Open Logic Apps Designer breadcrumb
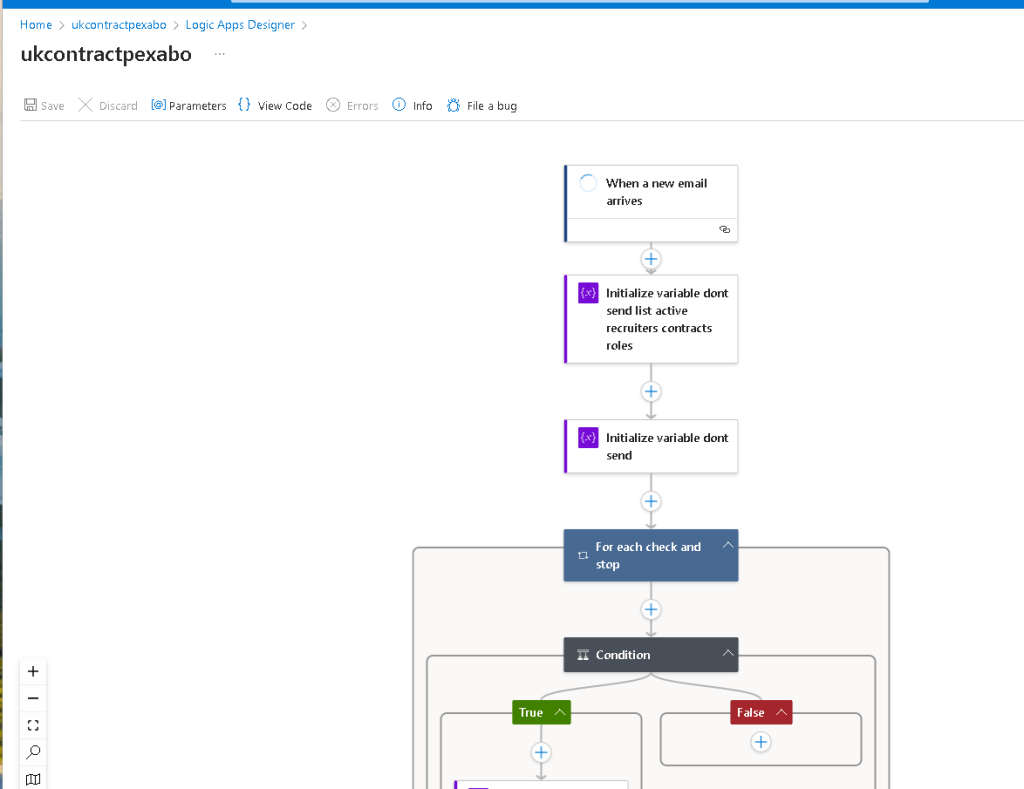The height and width of the screenshot is (789, 1024). pyautogui.click(x=240, y=25)
